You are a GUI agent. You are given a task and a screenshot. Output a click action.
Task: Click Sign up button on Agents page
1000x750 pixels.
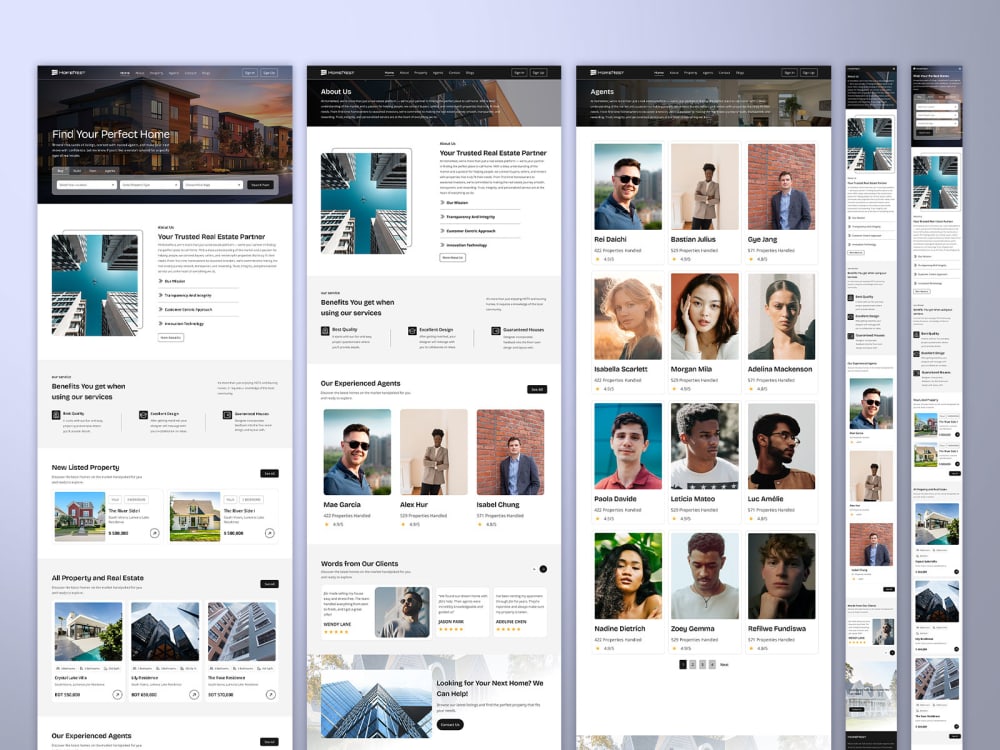coord(809,73)
